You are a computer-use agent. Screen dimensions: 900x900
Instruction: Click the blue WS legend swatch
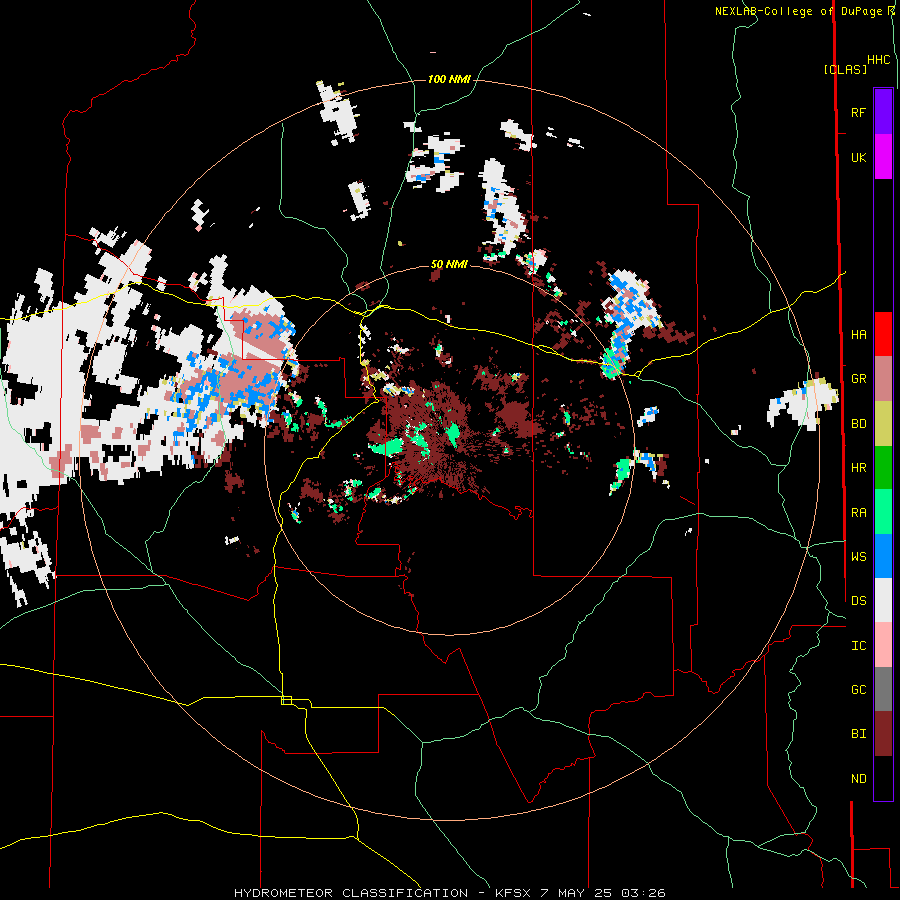click(x=883, y=556)
